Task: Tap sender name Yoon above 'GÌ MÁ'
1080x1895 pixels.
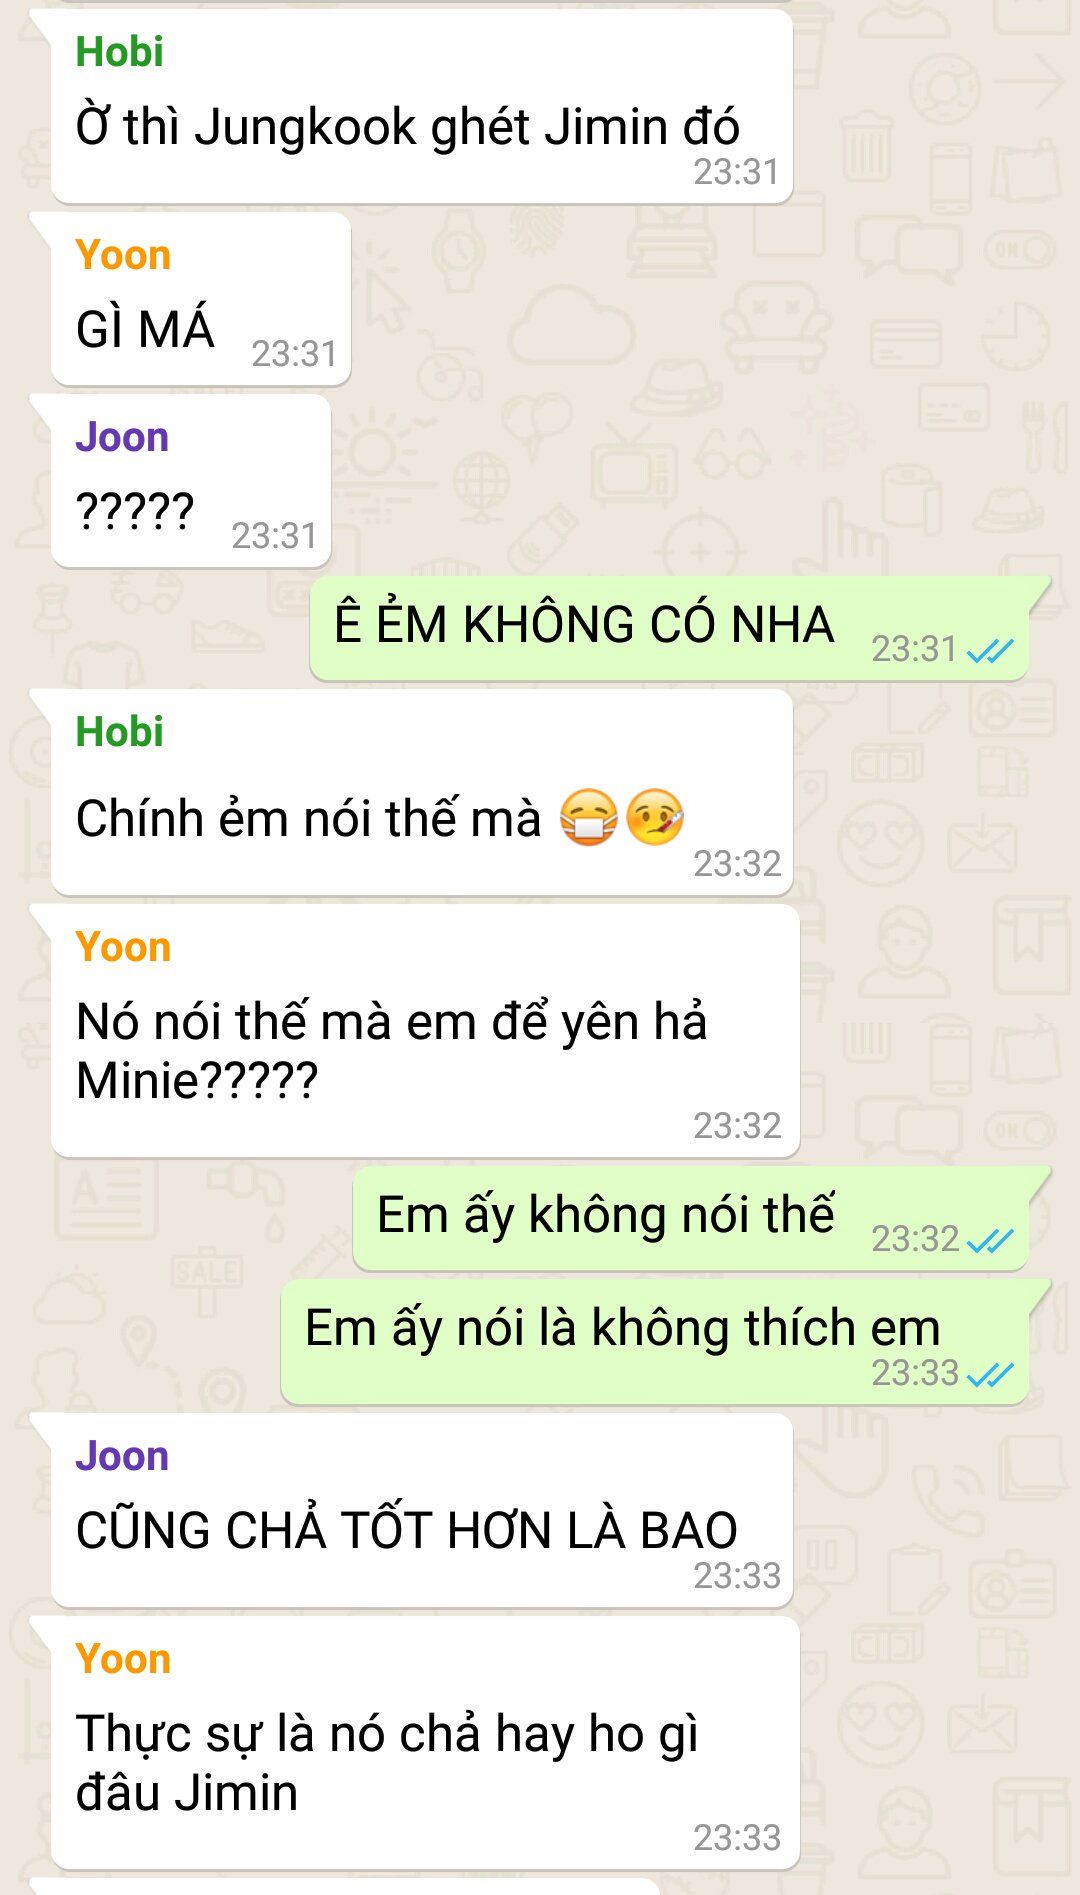Action: [123, 255]
